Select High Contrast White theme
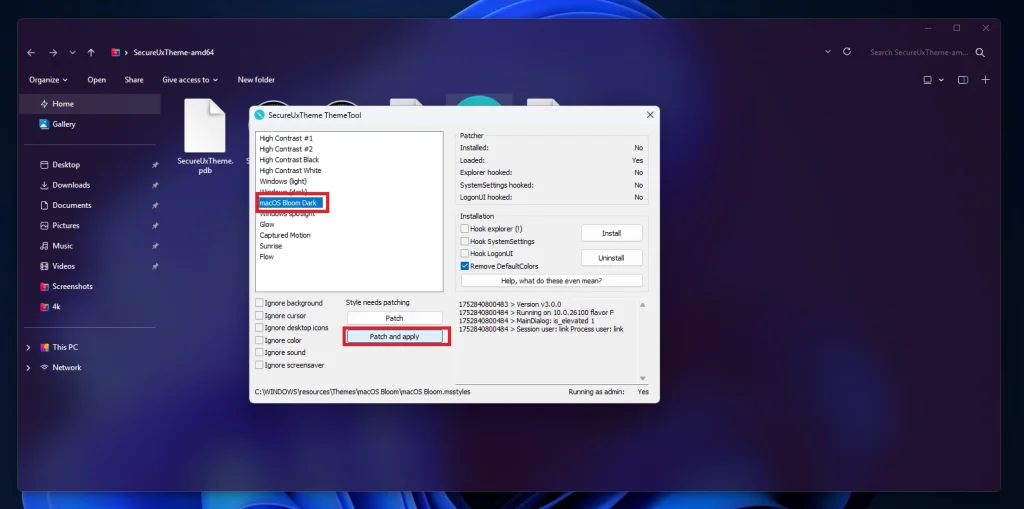This screenshot has height=509, width=1024. 290,171
